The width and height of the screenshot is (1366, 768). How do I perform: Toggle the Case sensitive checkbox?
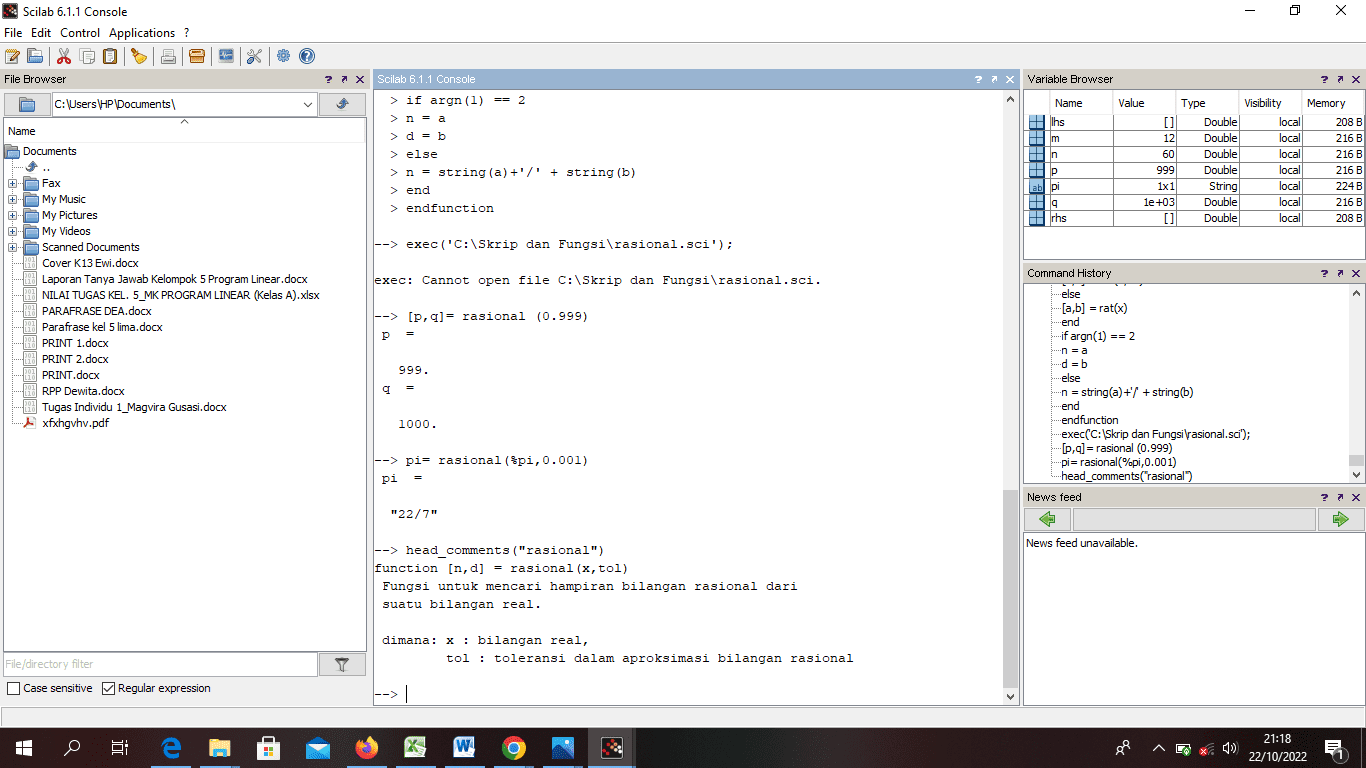pos(14,688)
